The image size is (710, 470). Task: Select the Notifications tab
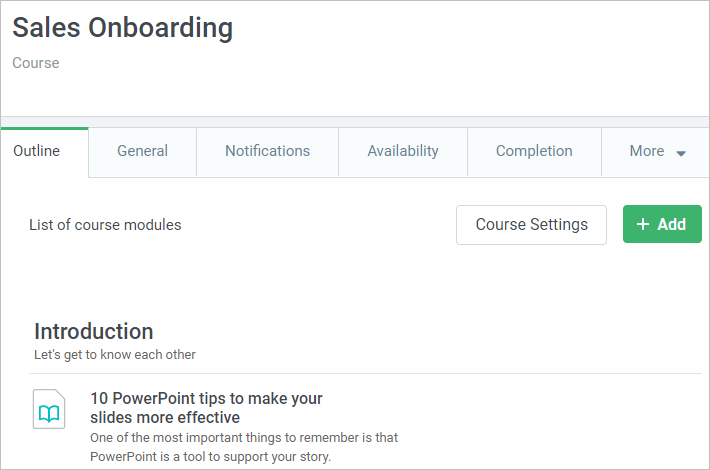(268, 152)
